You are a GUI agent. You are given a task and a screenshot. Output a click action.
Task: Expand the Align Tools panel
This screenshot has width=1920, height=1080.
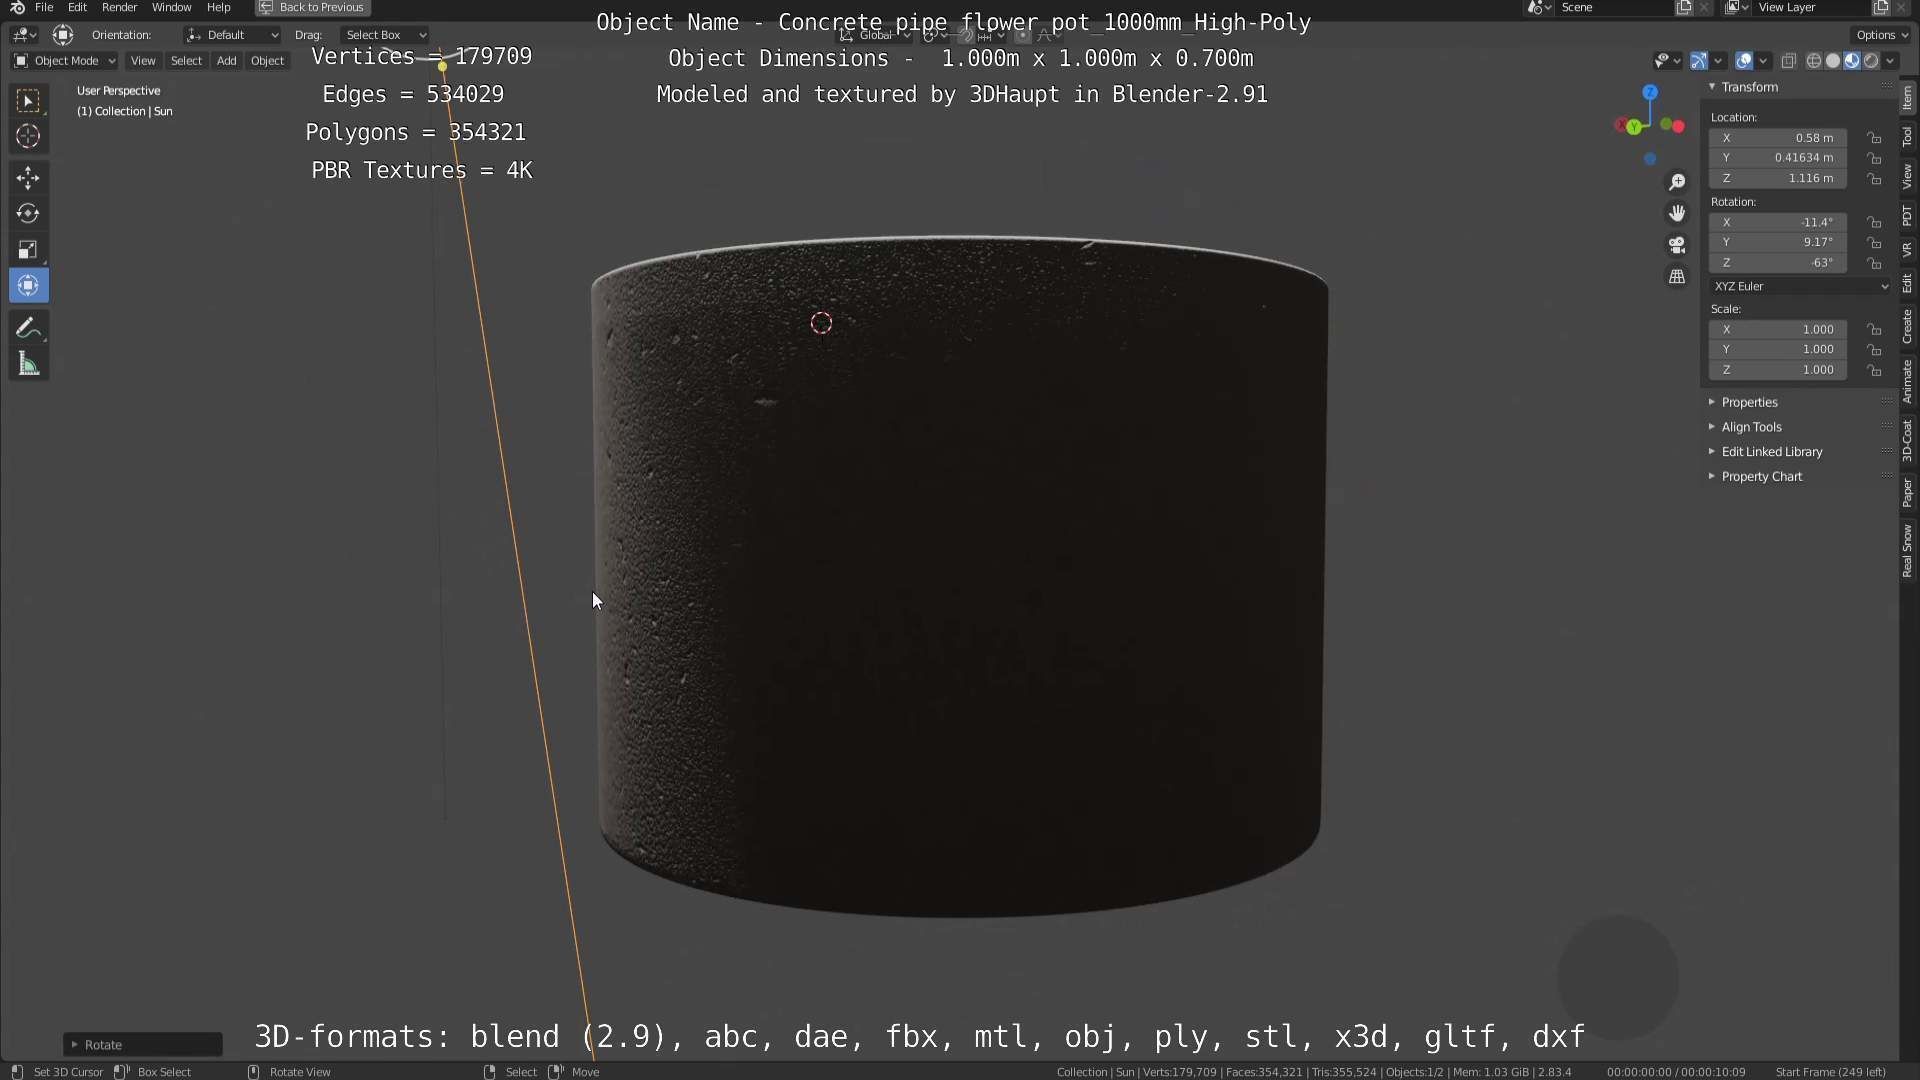[x=1712, y=427]
